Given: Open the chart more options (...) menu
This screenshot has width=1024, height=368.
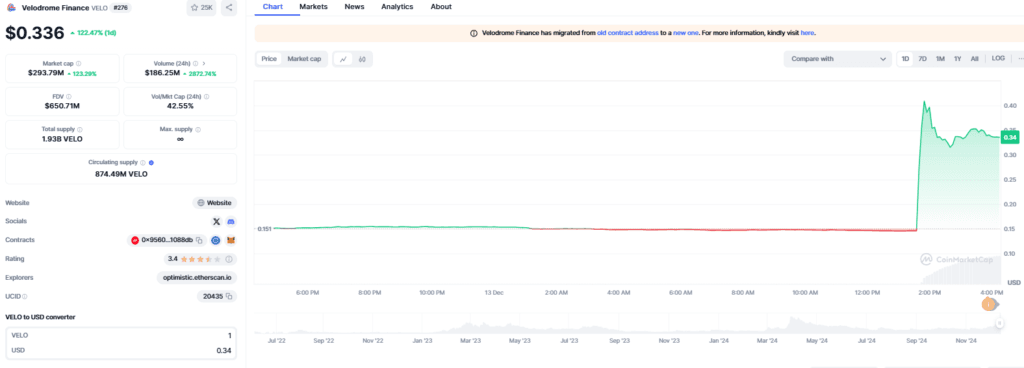Looking at the screenshot, I should pyautogui.click(x=1020, y=59).
